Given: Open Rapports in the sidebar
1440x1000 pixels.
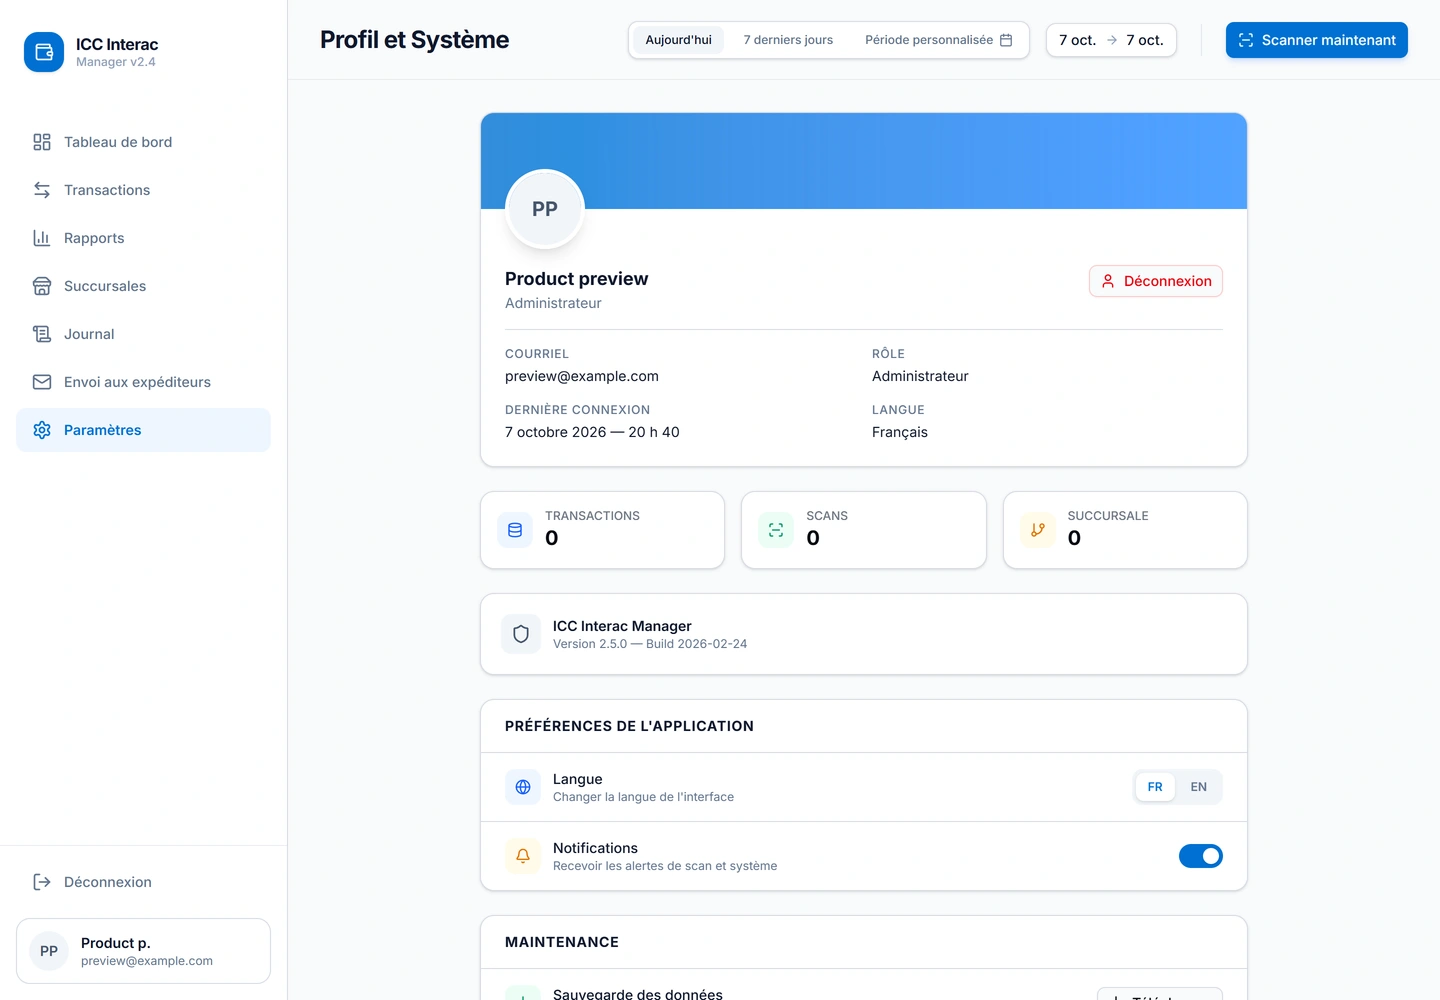Looking at the screenshot, I should pyautogui.click(x=143, y=238).
